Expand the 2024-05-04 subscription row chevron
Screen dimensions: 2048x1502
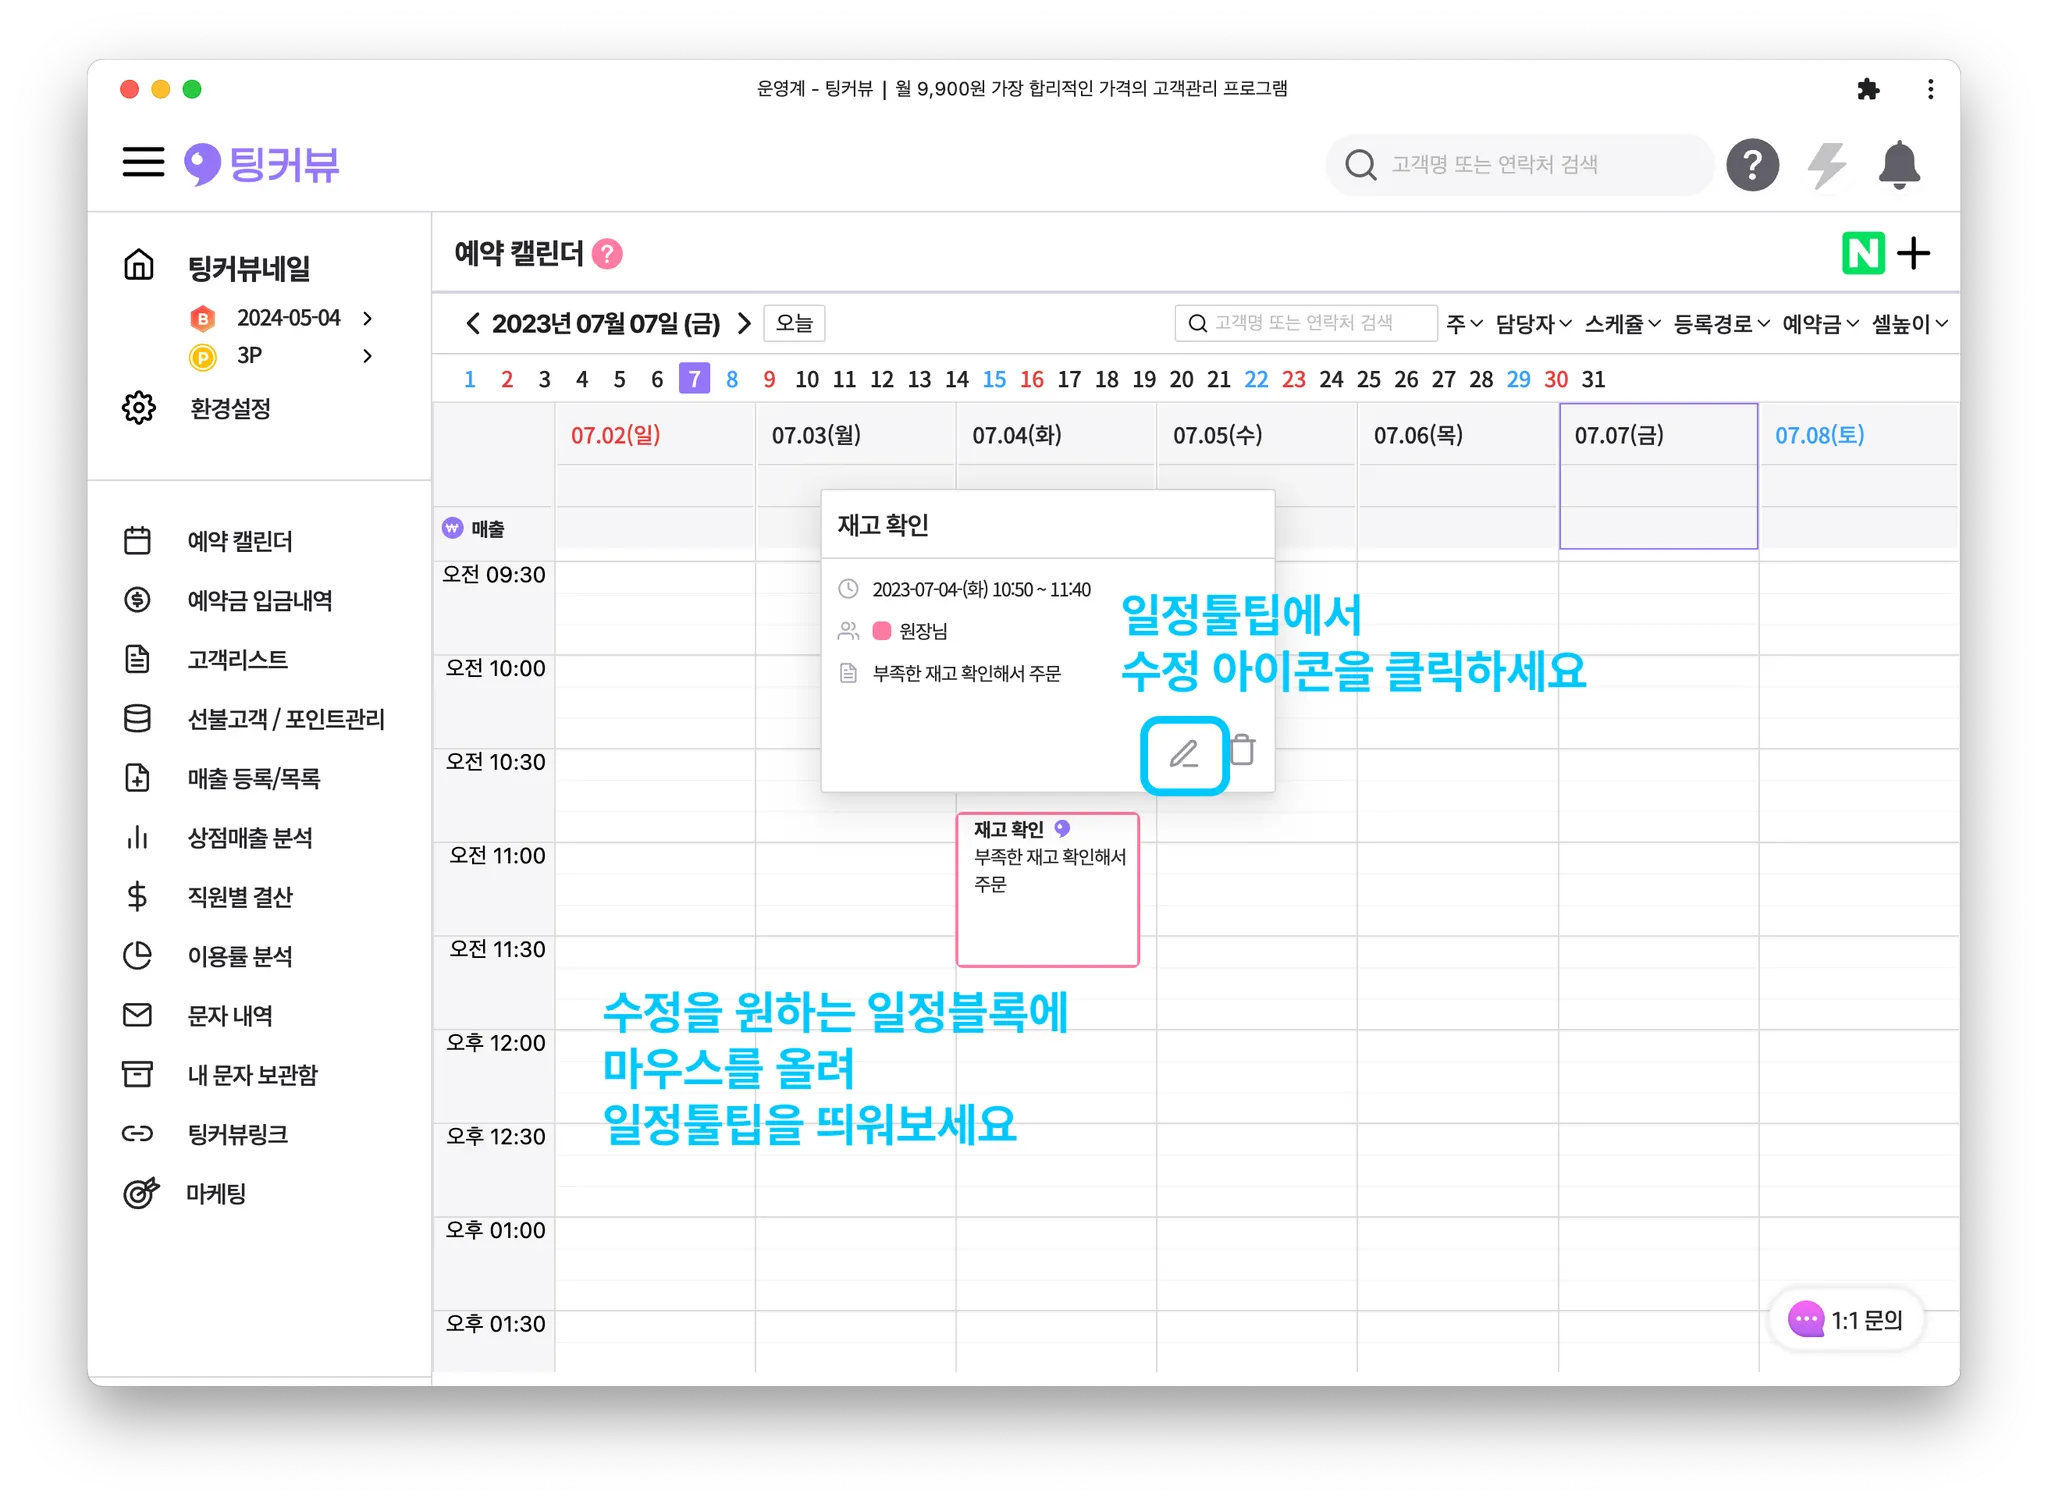(x=368, y=318)
